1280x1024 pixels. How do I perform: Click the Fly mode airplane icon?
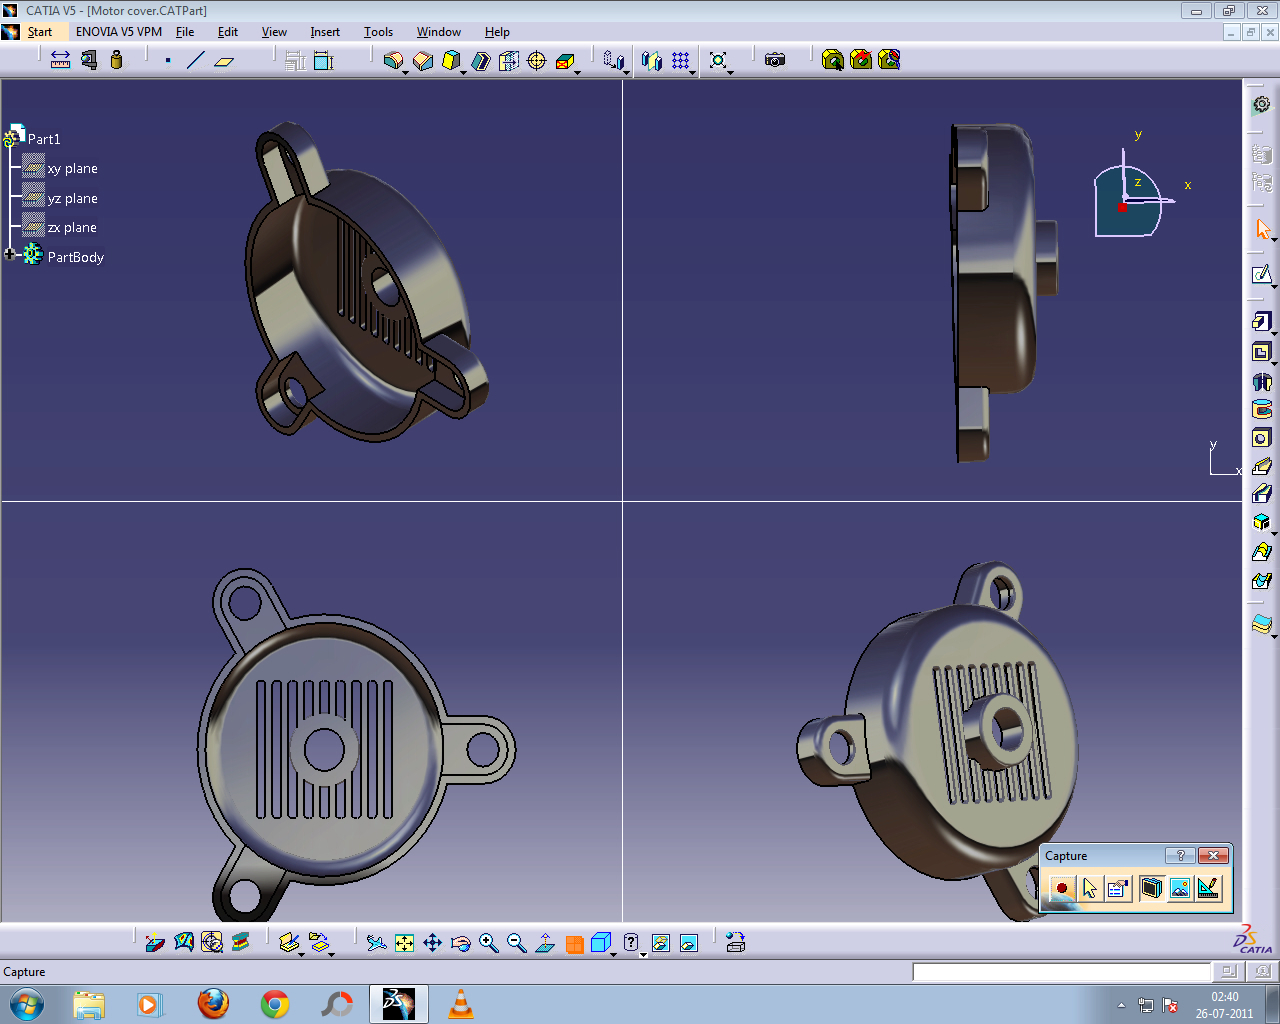376,943
